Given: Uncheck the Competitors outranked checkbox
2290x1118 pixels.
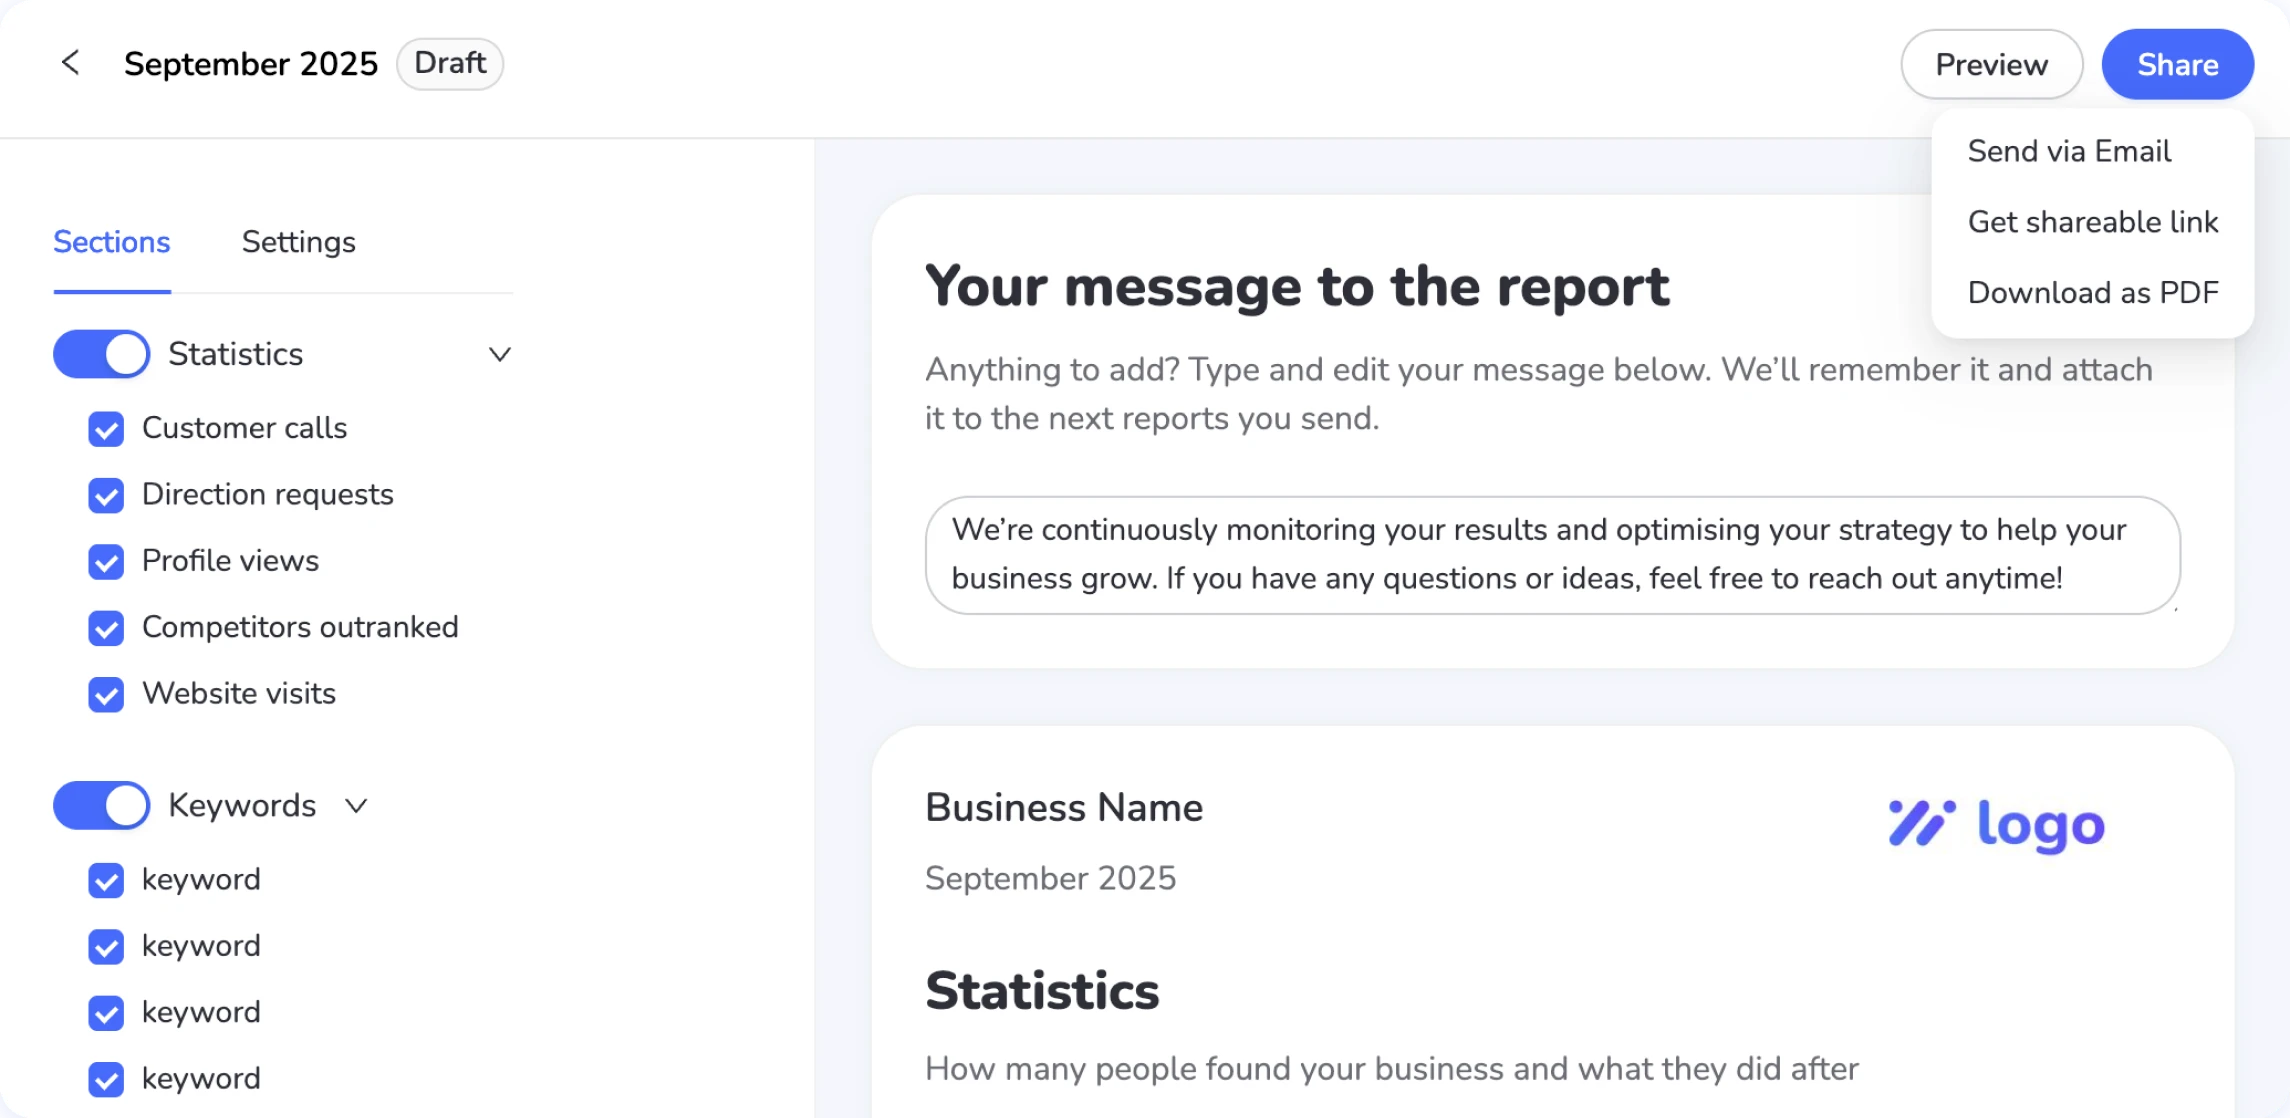Looking at the screenshot, I should tap(106, 628).
